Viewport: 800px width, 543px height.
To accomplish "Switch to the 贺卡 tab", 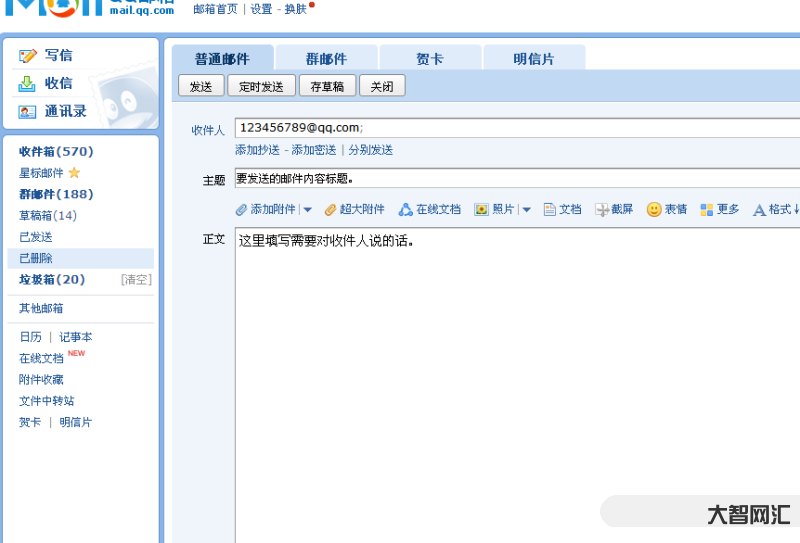I will pos(430,59).
